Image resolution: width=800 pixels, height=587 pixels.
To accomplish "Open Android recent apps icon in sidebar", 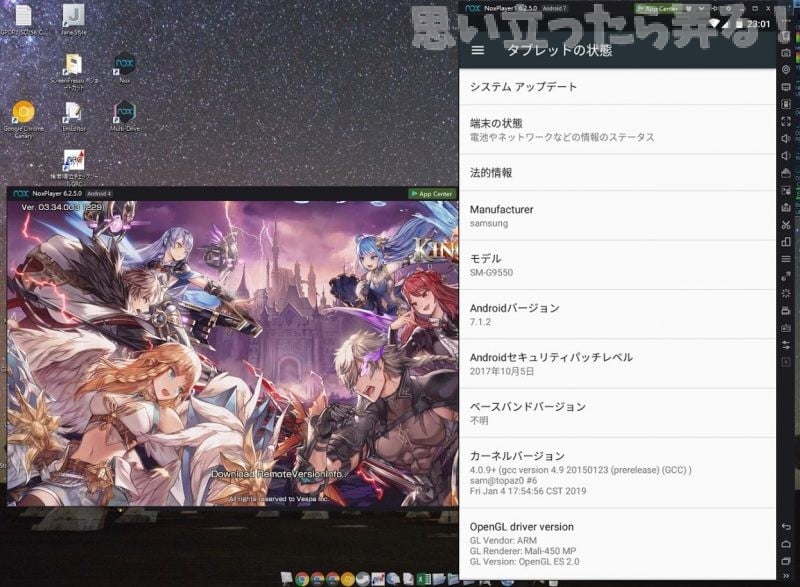I will tap(786, 561).
